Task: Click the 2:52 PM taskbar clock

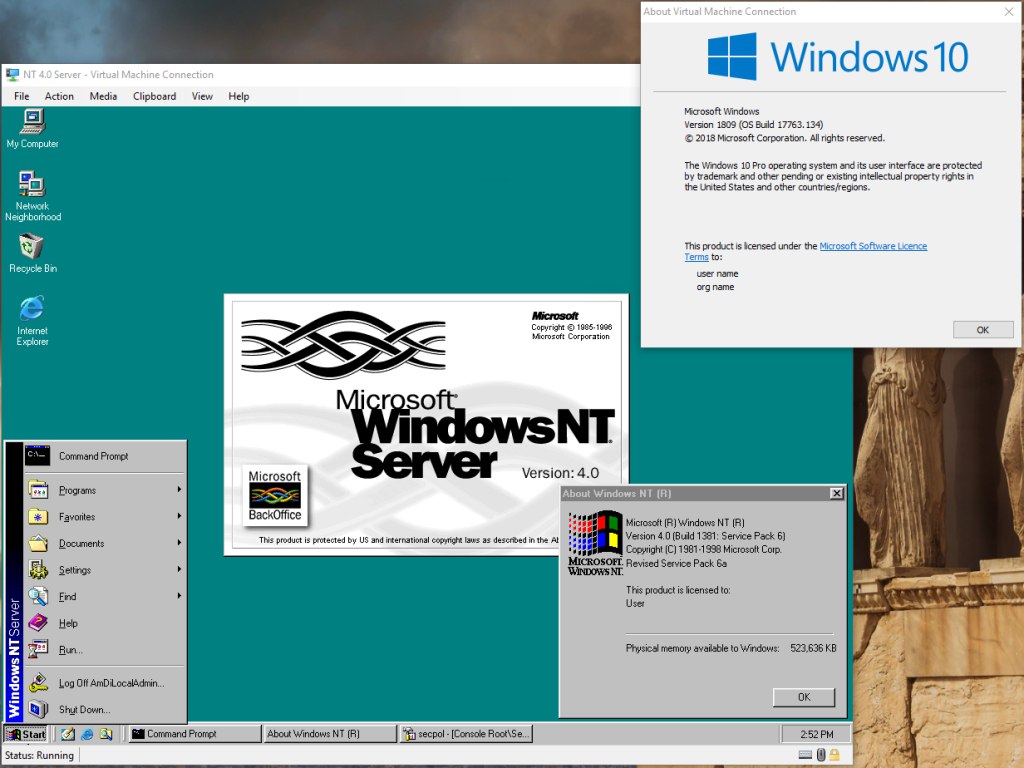Action: click(x=816, y=734)
